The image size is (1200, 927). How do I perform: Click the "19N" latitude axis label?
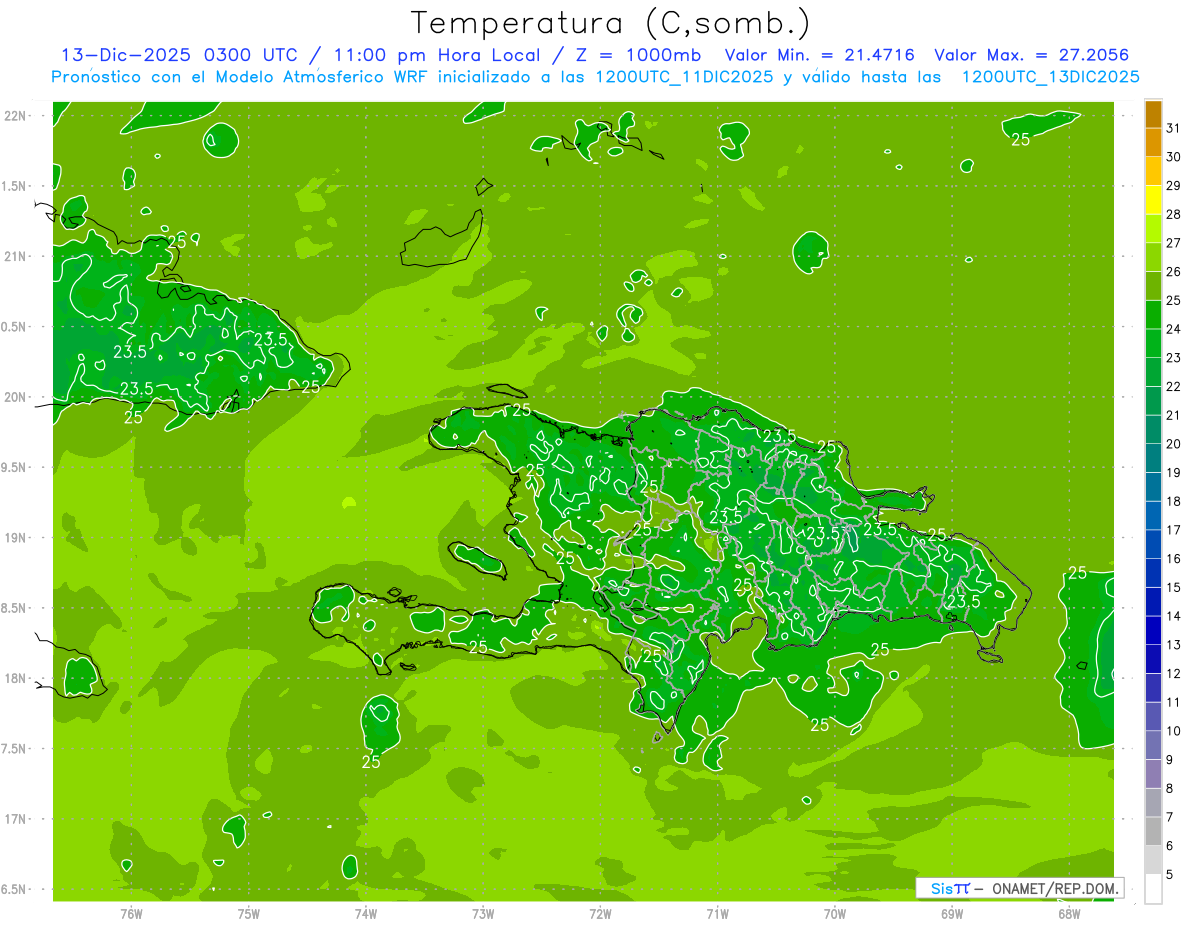[15, 538]
